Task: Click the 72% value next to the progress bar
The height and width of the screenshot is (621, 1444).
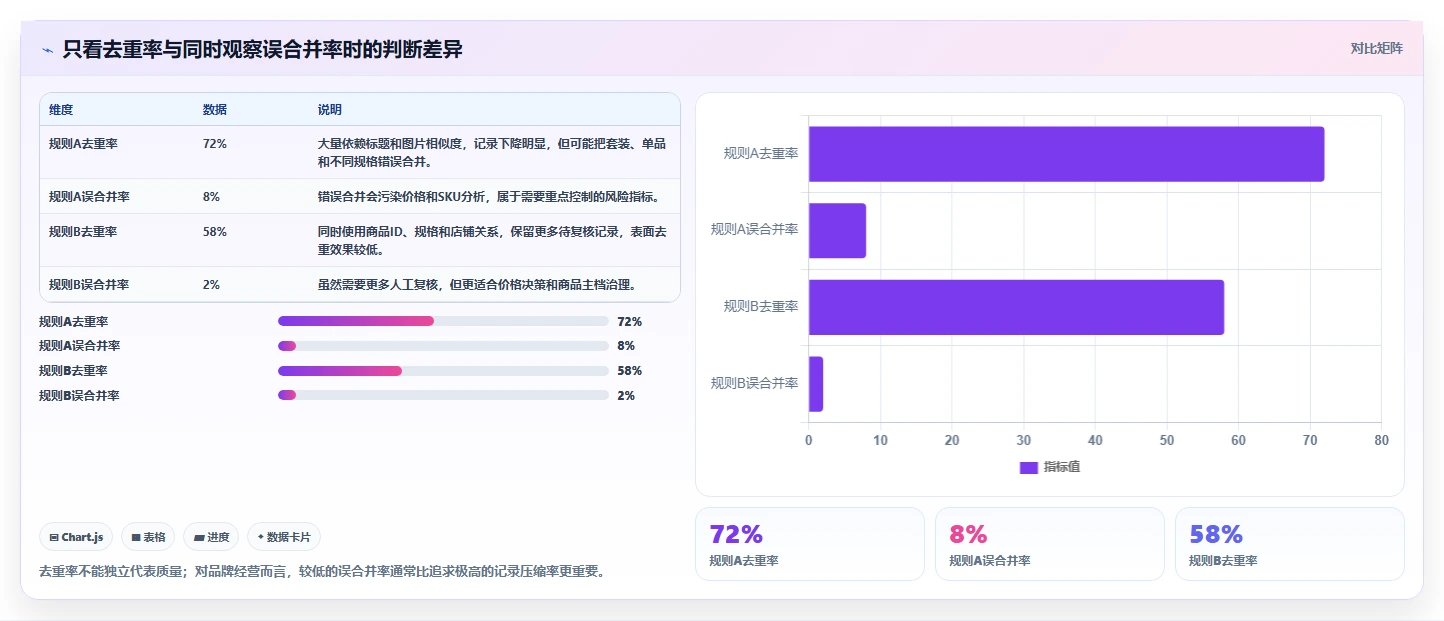Action: 630,321
